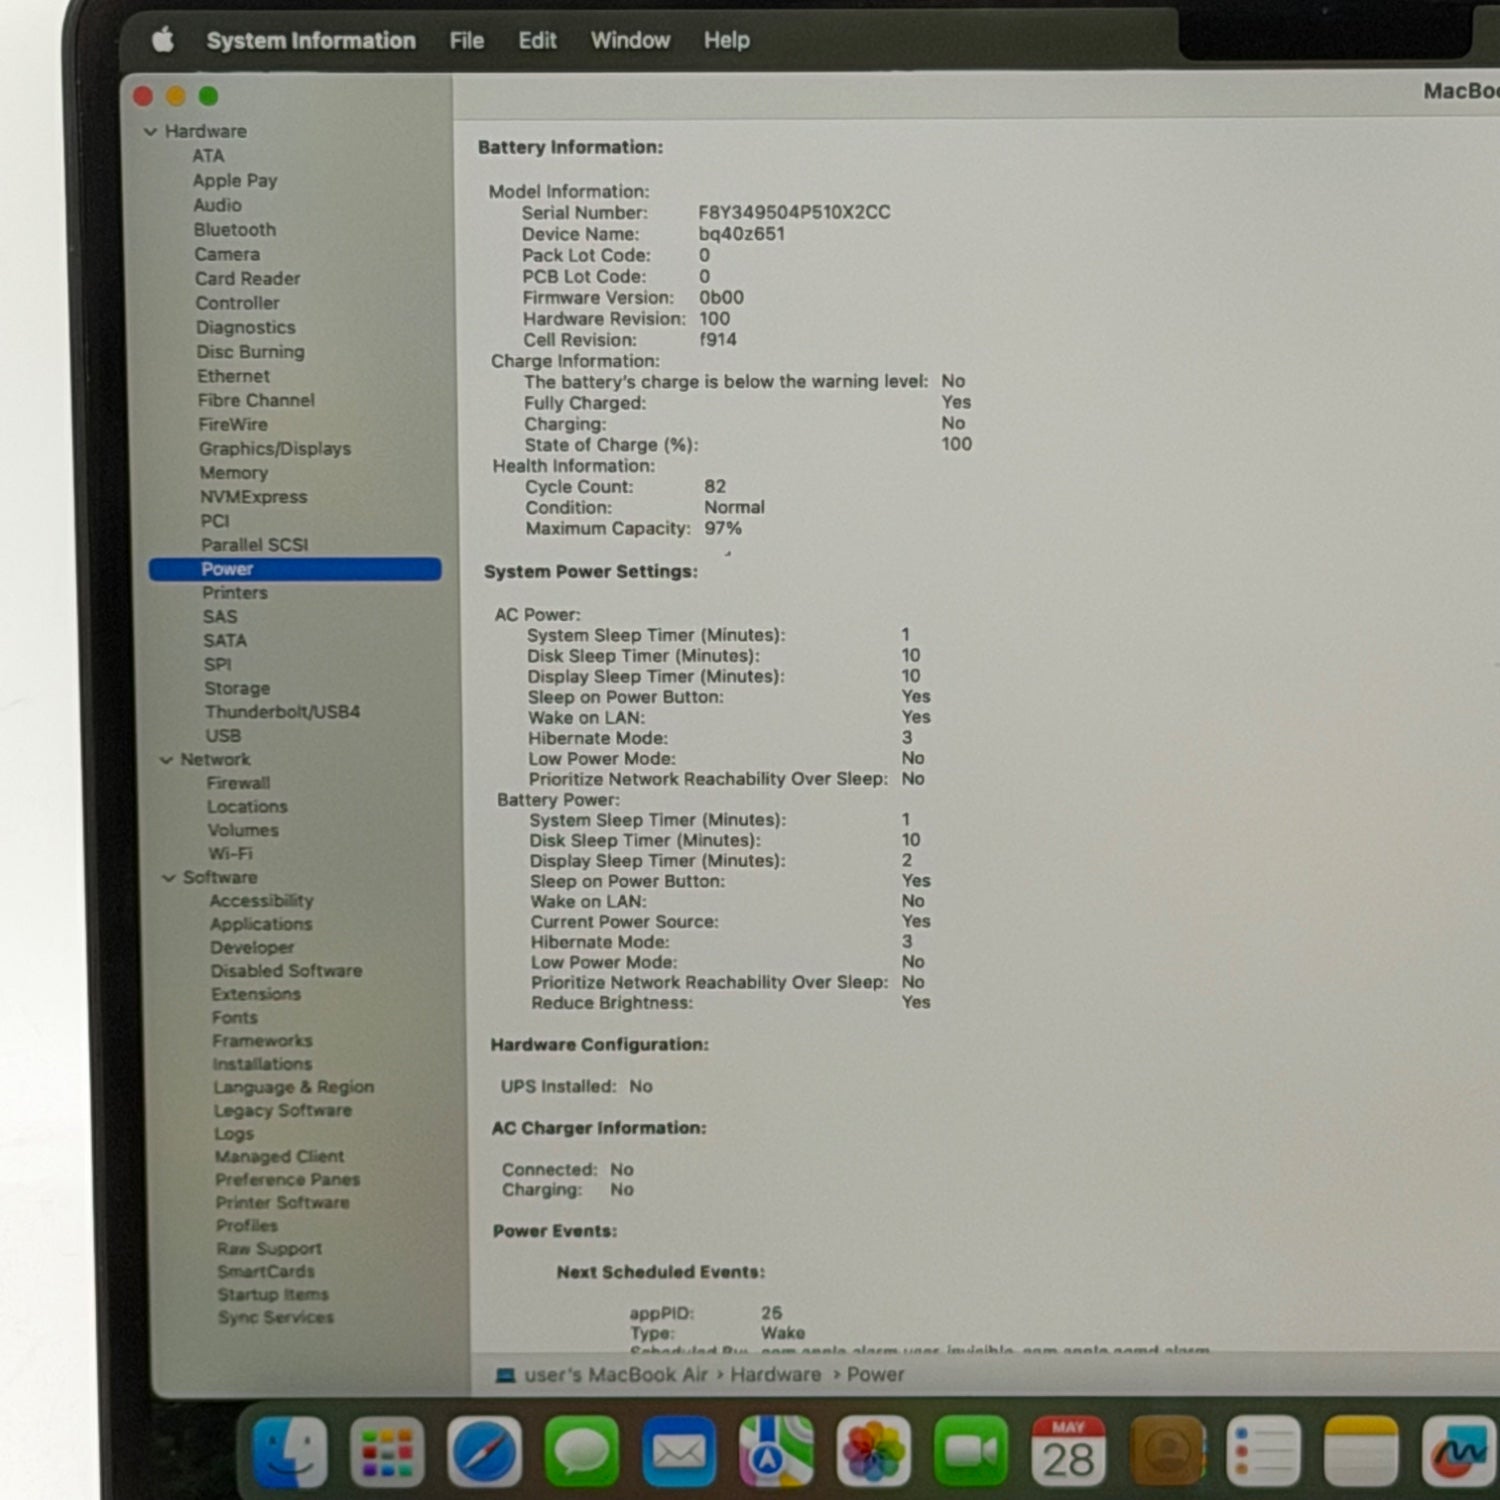This screenshot has height=1500, width=1500.
Task: View Storage information
Action: click(x=237, y=688)
